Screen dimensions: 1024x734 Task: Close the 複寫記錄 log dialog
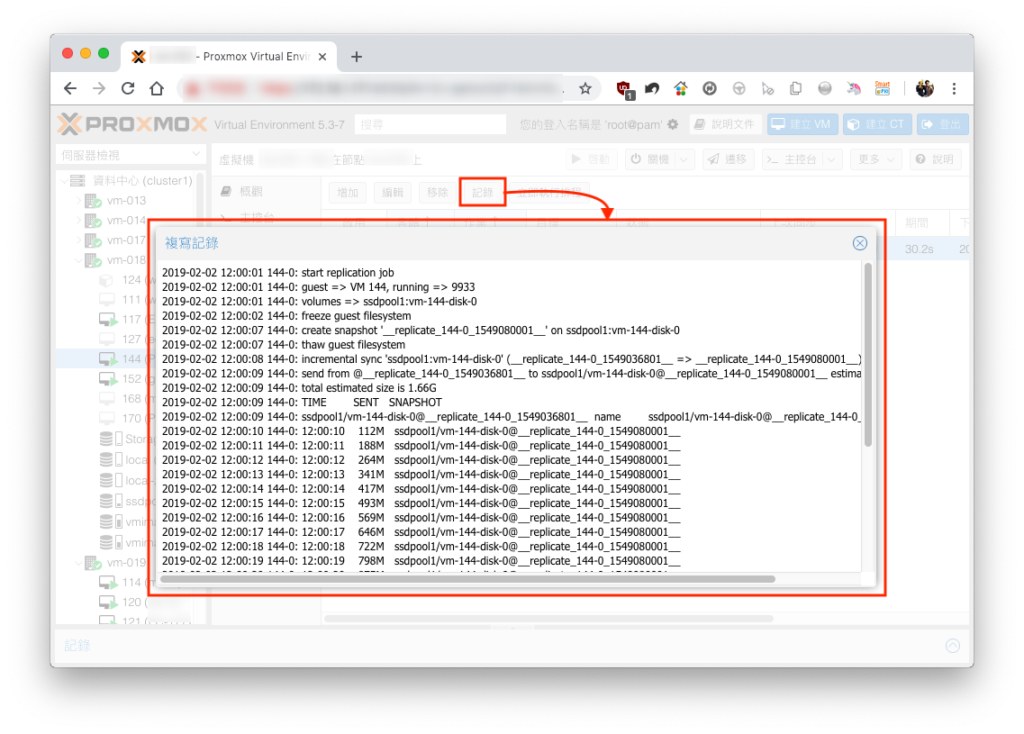(859, 243)
